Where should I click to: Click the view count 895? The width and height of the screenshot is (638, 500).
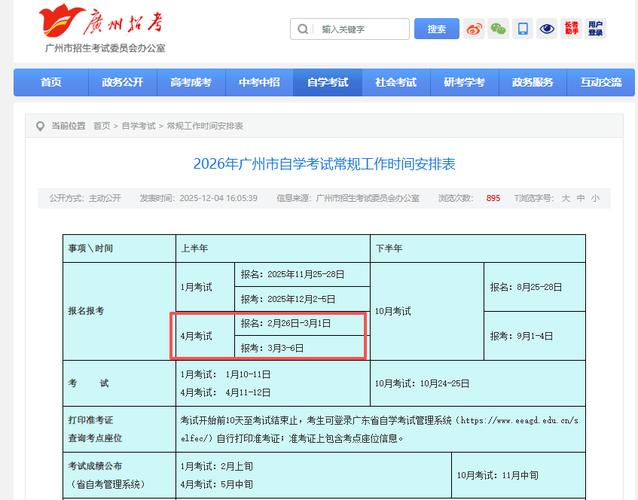click(493, 198)
